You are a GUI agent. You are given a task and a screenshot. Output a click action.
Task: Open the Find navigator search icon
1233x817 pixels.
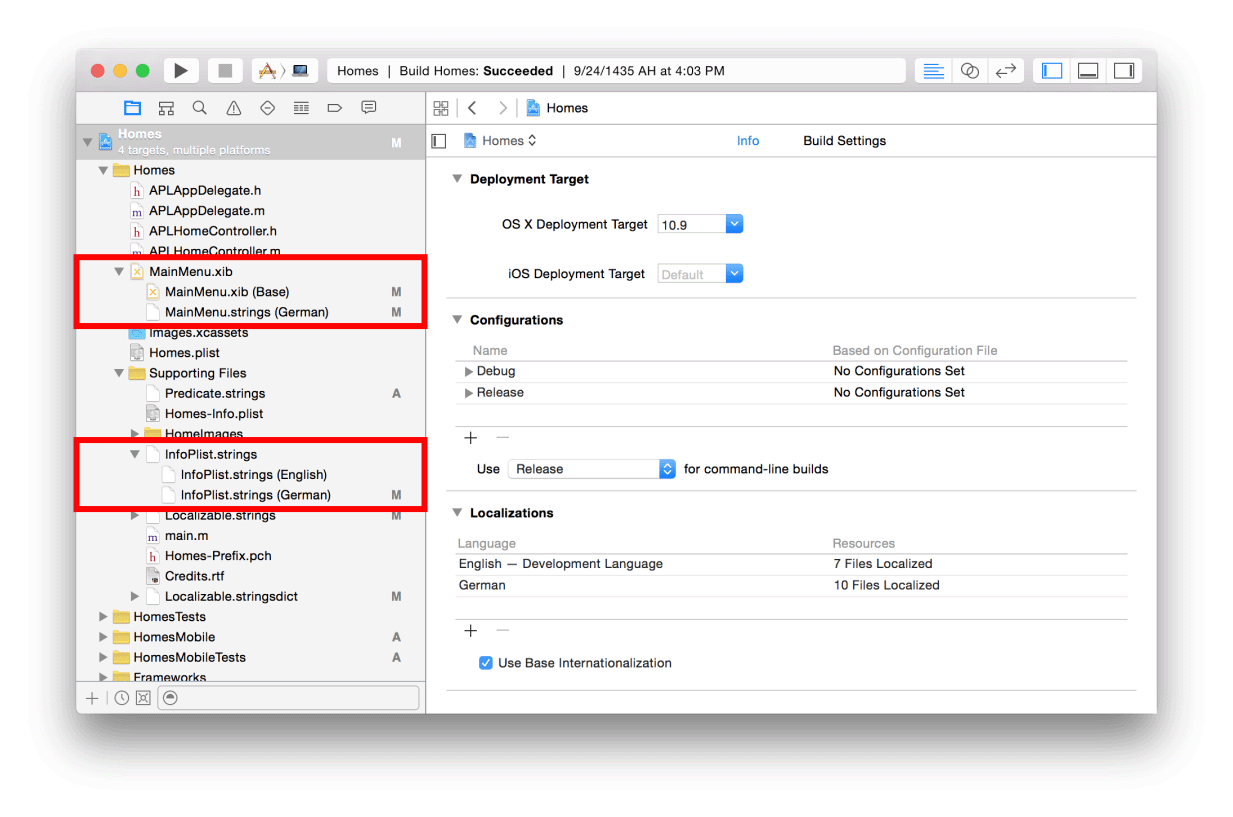point(200,108)
